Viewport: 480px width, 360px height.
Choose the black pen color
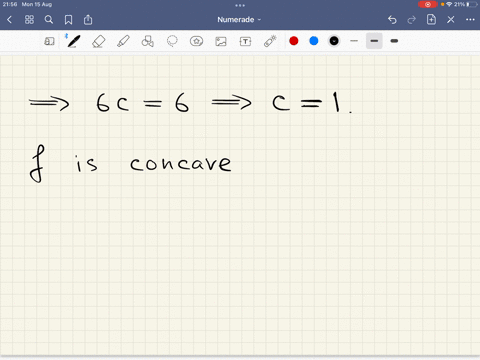click(x=334, y=41)
